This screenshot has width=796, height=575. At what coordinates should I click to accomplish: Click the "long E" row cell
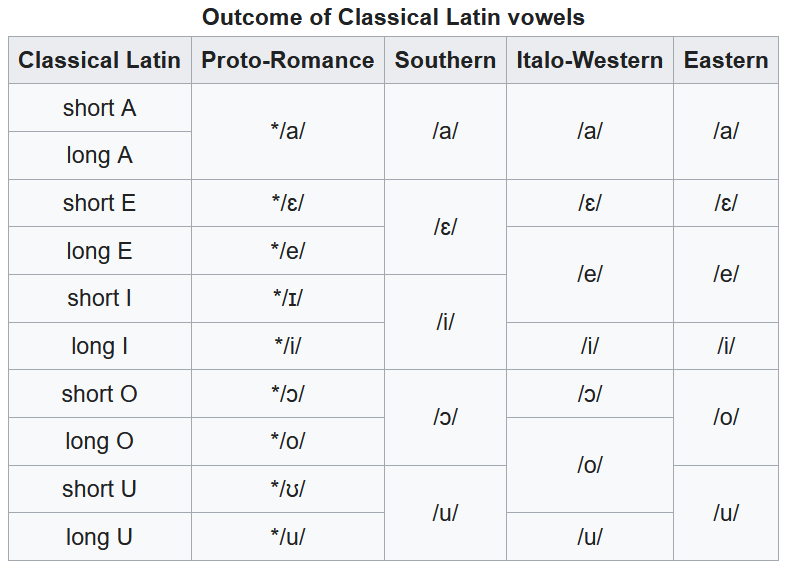[x=99, y=251]
